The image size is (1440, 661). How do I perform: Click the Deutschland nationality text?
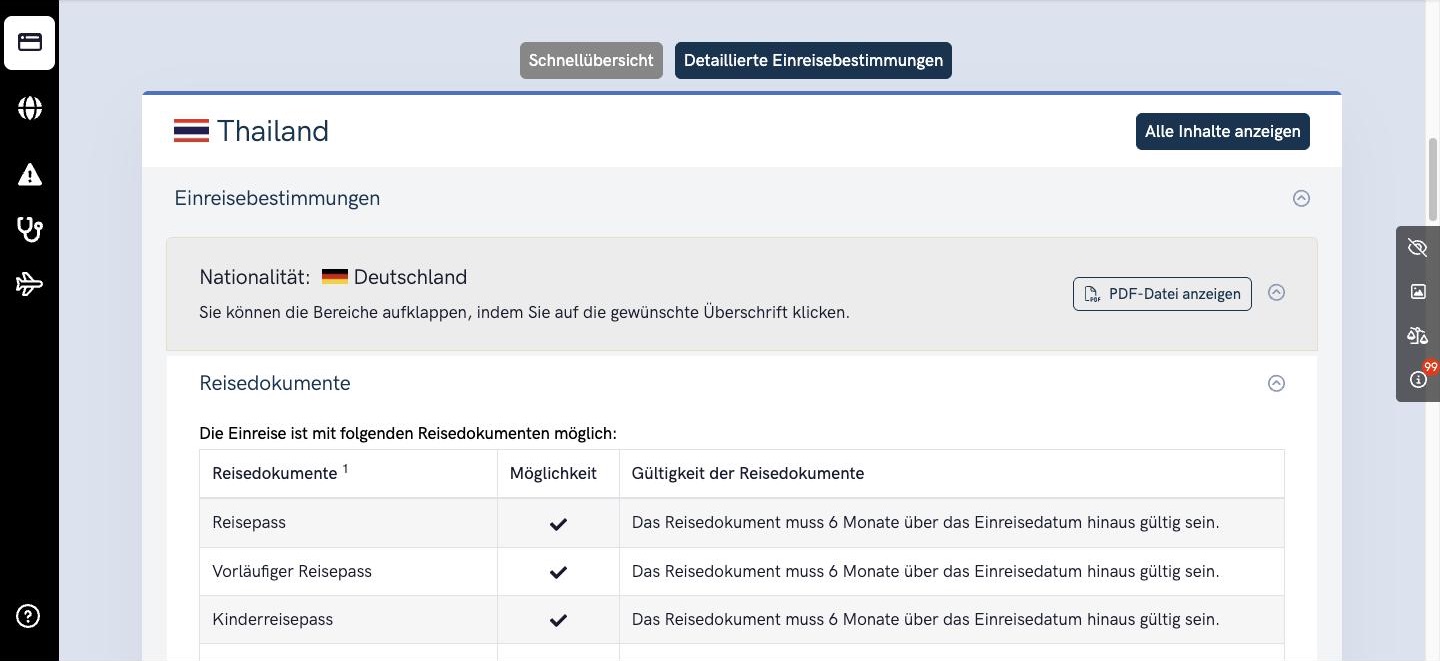coord(410,277)
